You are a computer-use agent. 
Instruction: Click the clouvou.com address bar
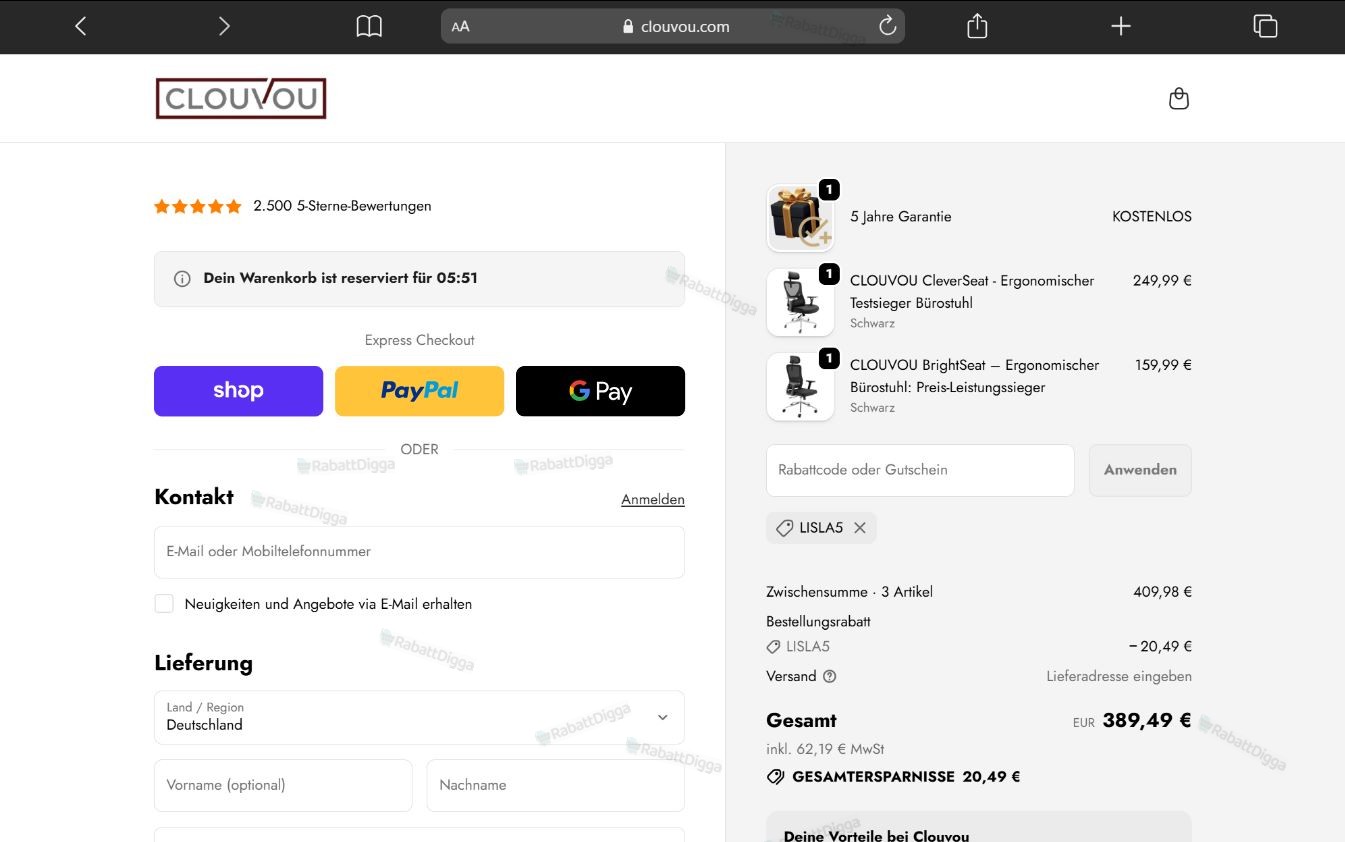[x=673, y=27]
